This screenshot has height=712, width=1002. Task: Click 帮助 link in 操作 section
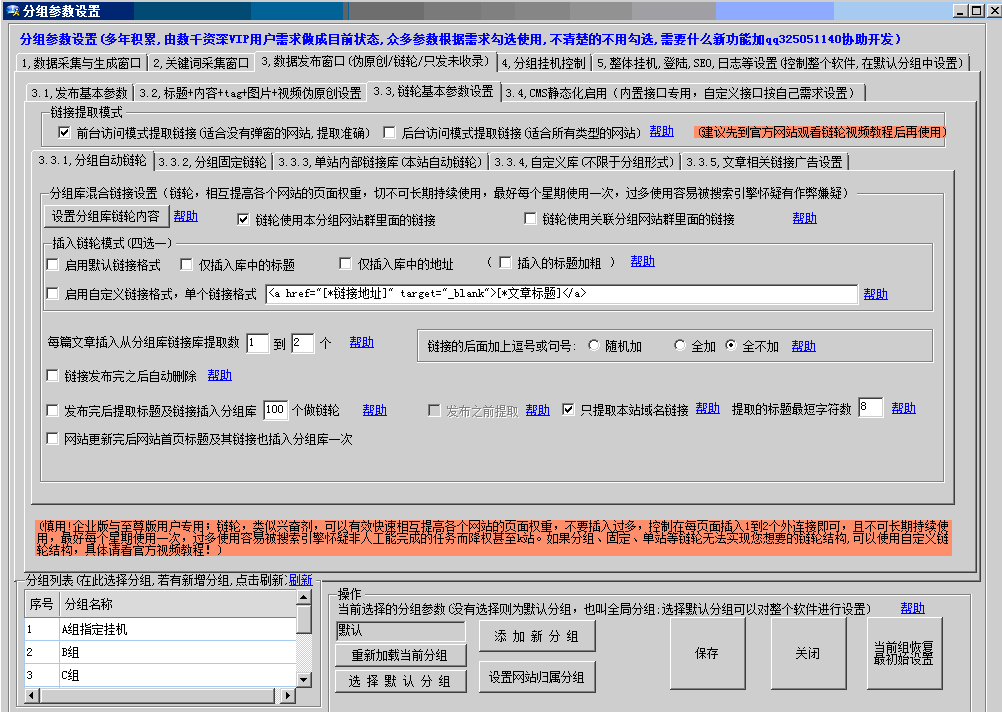913,608
